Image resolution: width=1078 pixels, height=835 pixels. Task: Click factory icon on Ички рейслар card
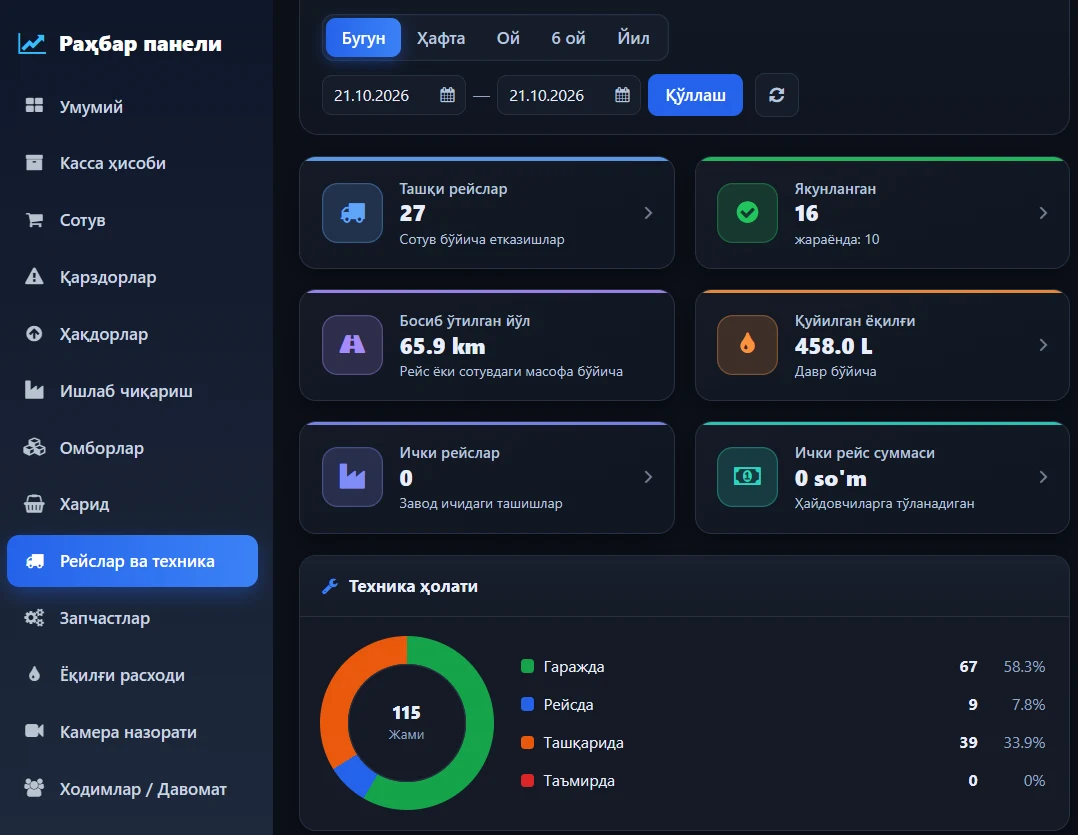(352, 477)
